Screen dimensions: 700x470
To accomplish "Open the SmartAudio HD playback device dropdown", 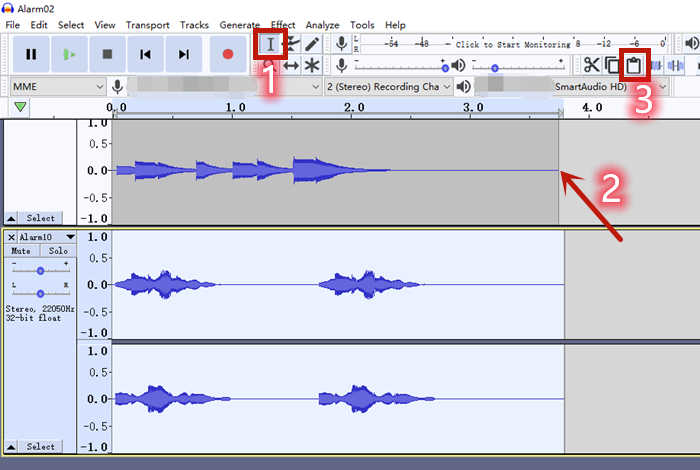I will point(571,87).
